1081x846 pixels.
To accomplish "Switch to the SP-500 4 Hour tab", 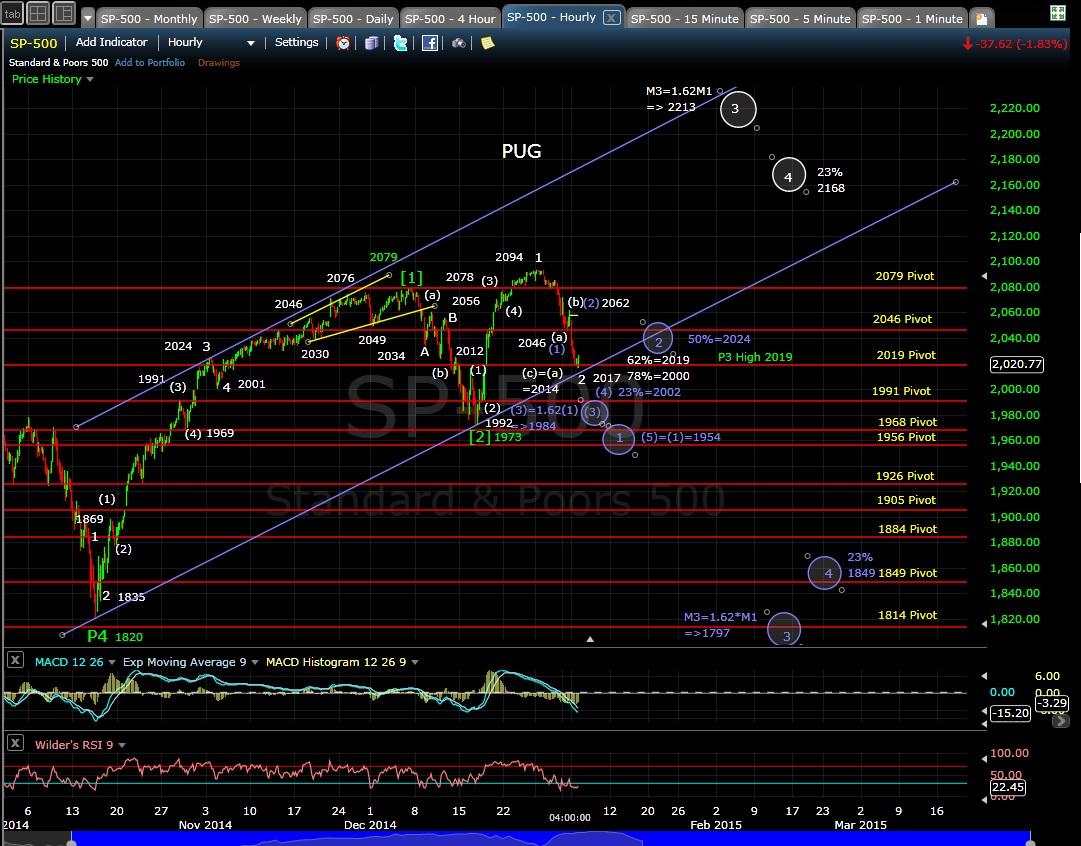I will pos(449,19).
